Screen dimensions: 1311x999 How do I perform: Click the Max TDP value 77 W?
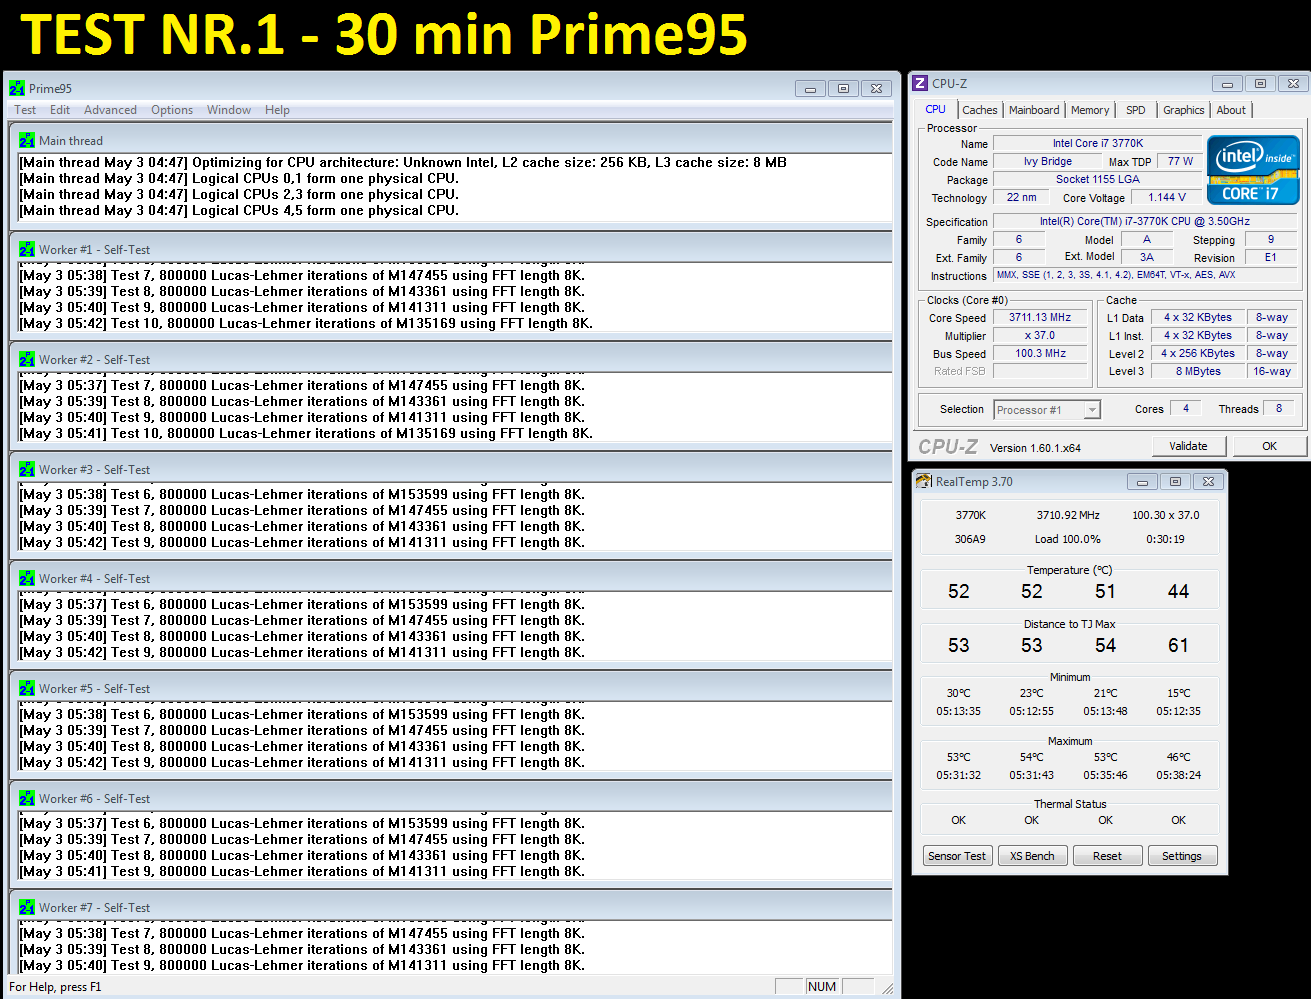tap(1181, 161)
